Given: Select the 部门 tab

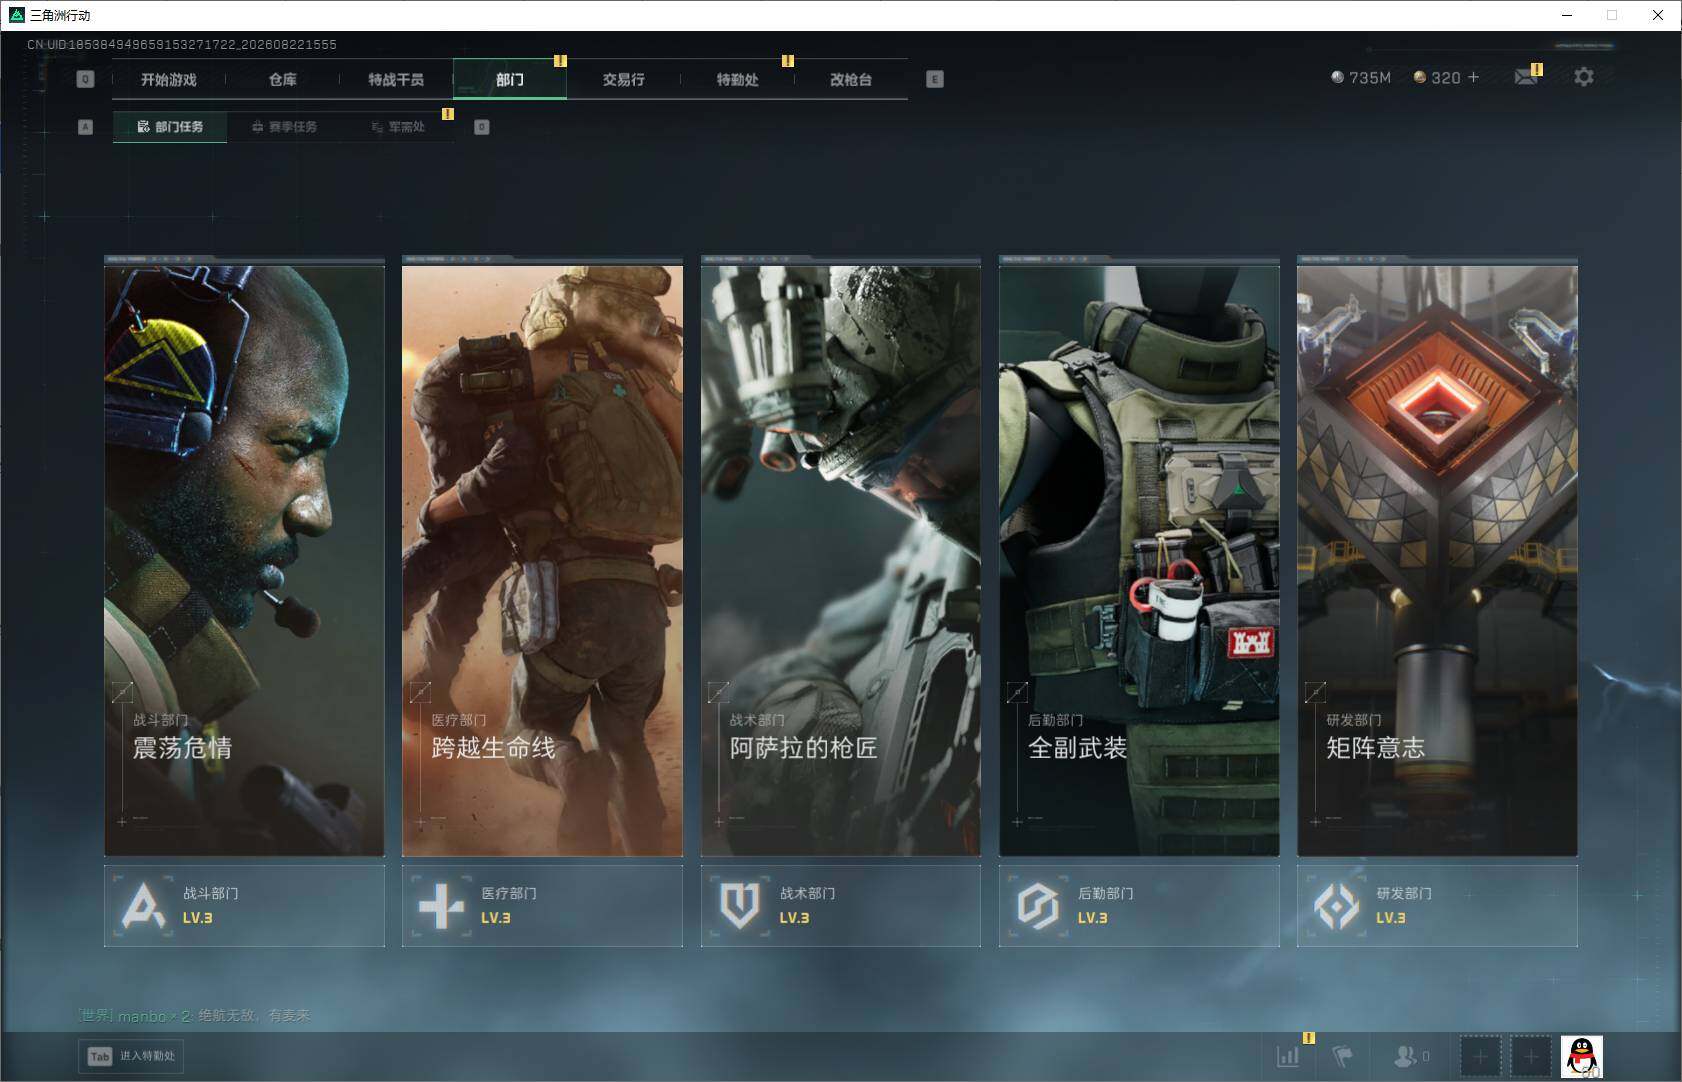Looking at the screenshot, I should pyautogui.click(x=510, y=79).
